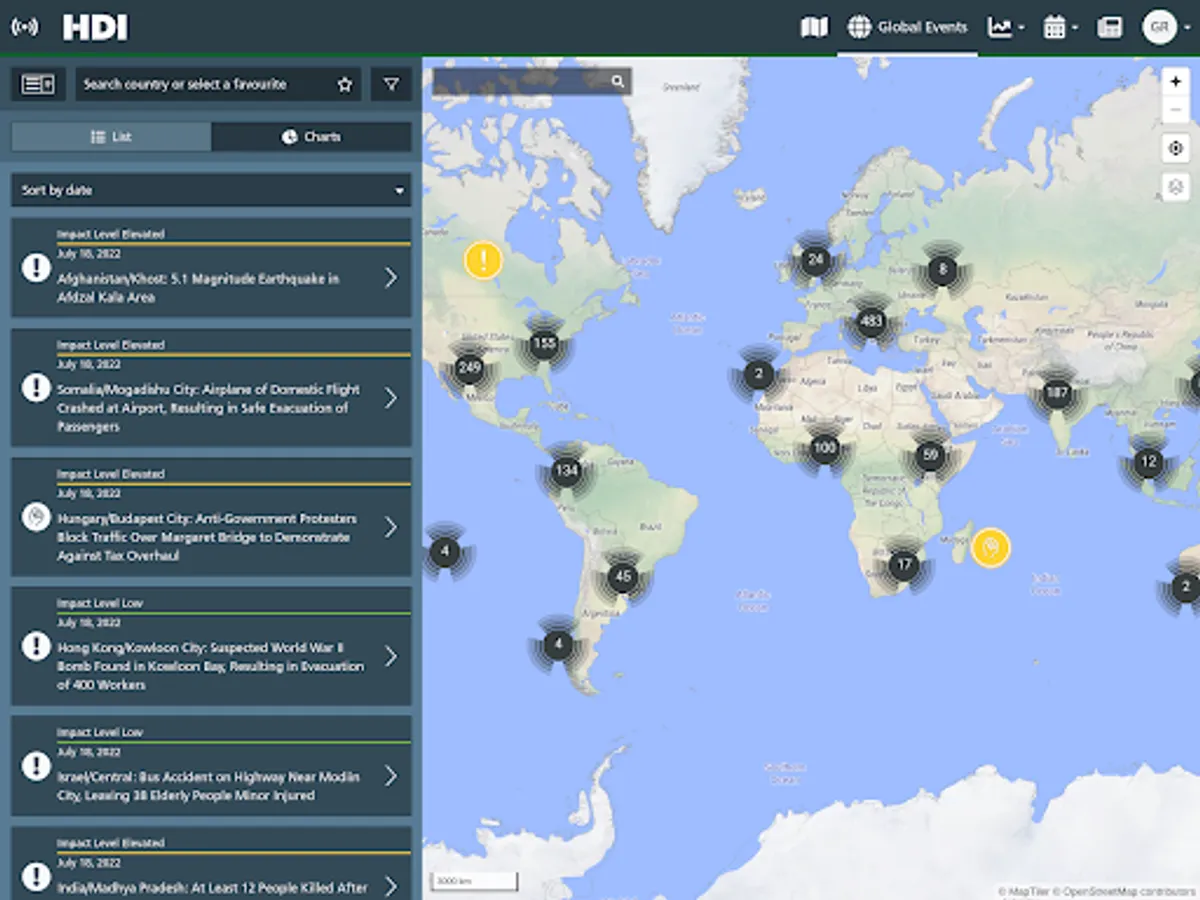The width and height of the screenshot is (1200, 900).
Task: Click the locate me target icon on map
Action: [x=1175, y=149]
